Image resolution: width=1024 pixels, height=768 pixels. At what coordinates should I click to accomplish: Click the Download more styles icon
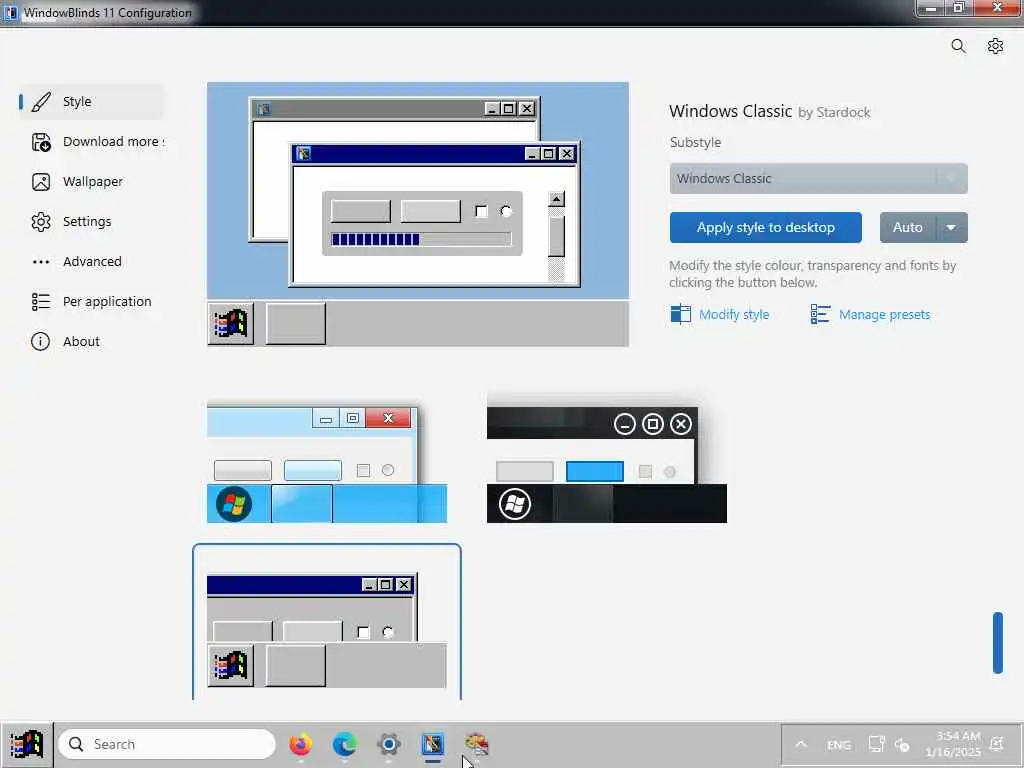[x=40, y=142]
